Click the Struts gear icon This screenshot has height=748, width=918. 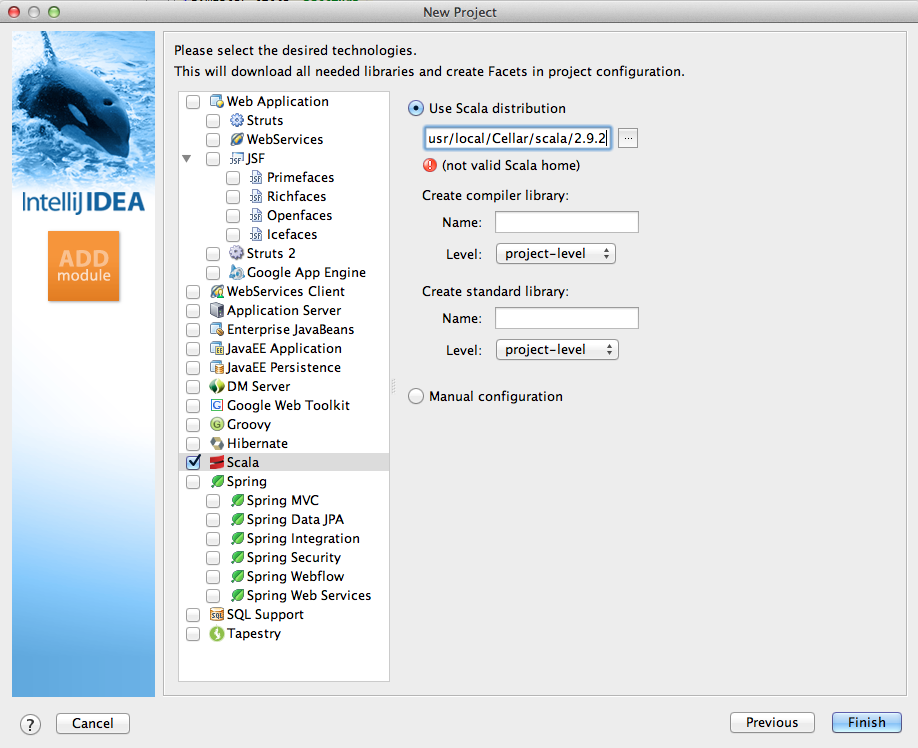coord(237,120)
